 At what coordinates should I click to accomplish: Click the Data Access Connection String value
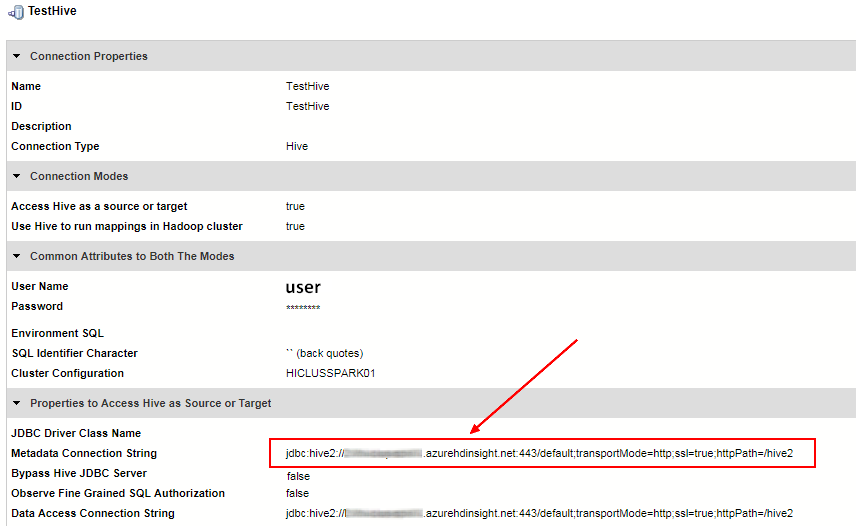(539, 513)
